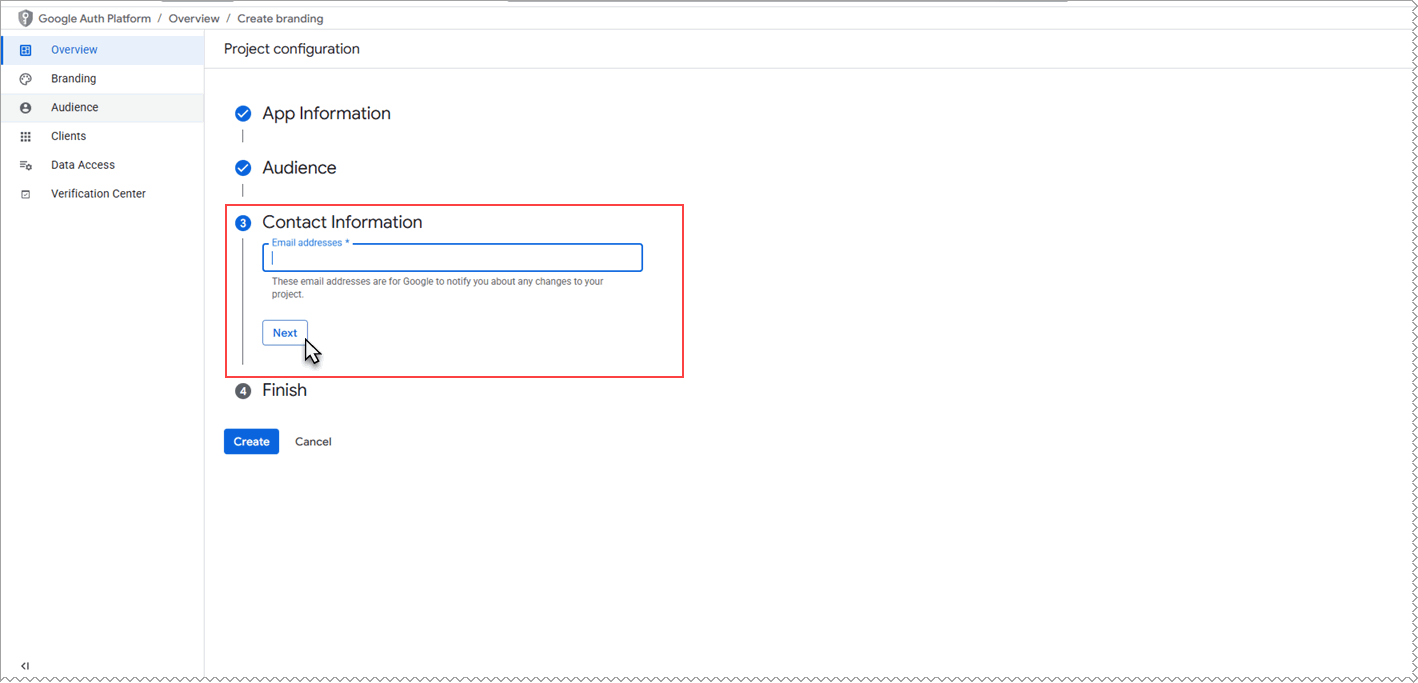Click the blue Create button

click(x=251, y=442)
